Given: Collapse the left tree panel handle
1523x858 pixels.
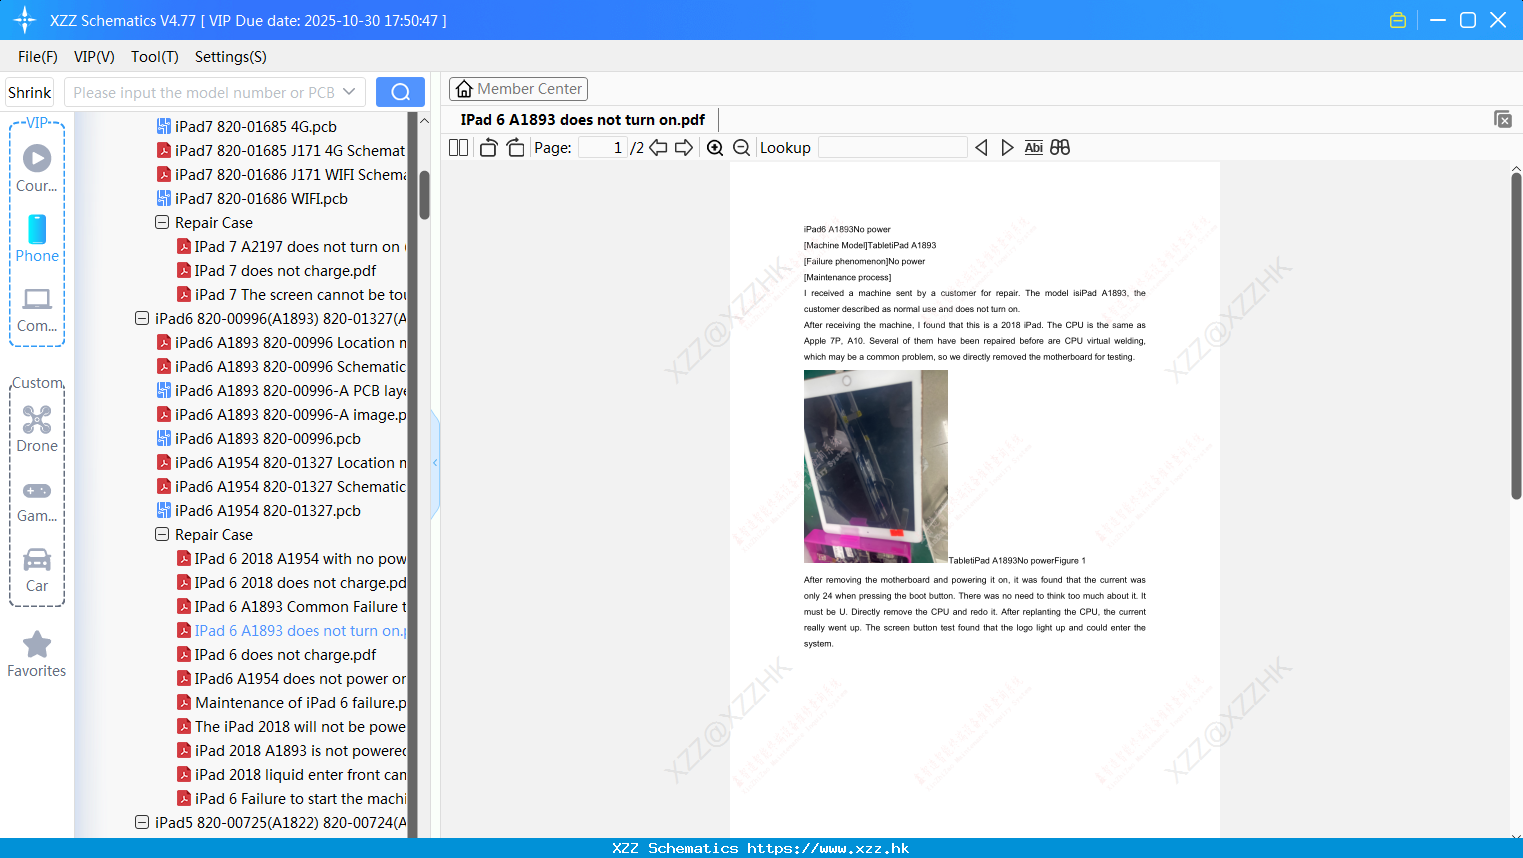Looking at the screenshot, I should tap(435, 463).
